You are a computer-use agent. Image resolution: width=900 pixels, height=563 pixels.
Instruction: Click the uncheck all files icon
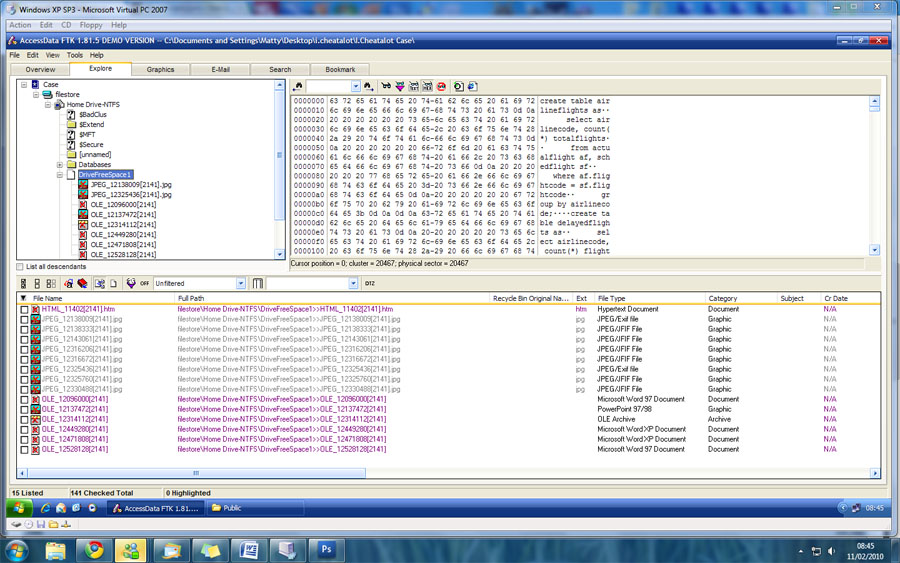tap(37, 284)
